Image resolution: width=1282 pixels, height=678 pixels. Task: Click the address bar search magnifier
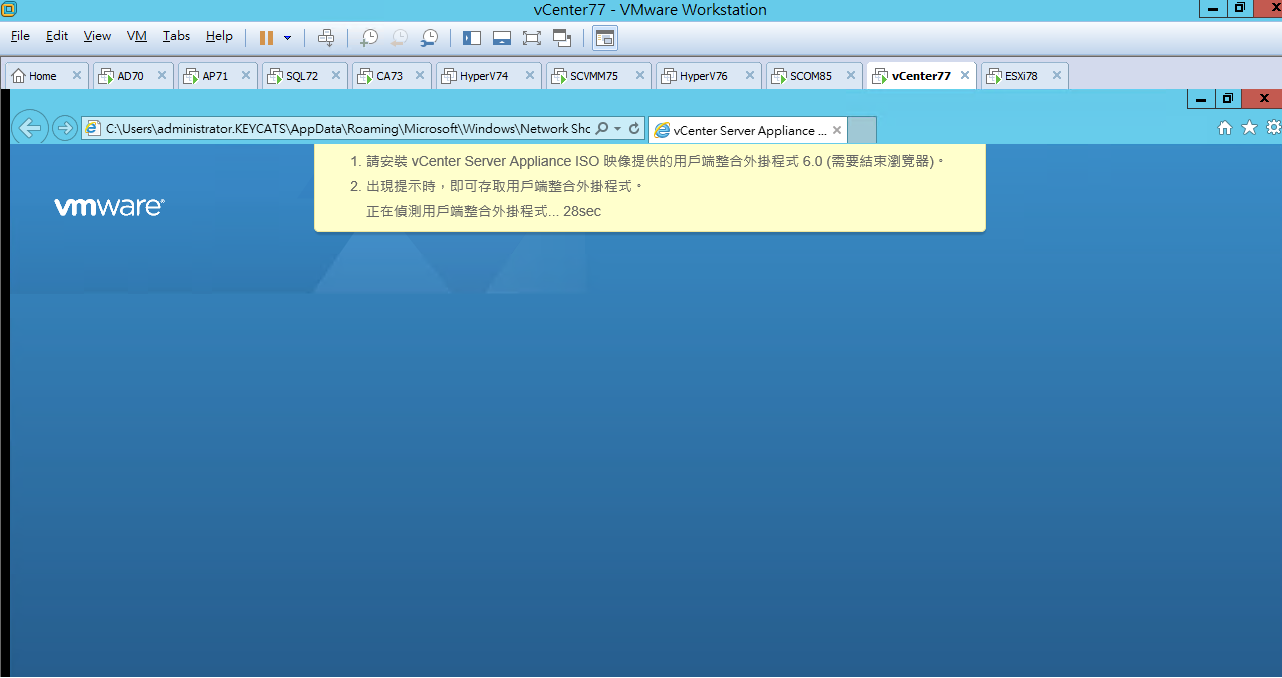click(x=602, y=129)
